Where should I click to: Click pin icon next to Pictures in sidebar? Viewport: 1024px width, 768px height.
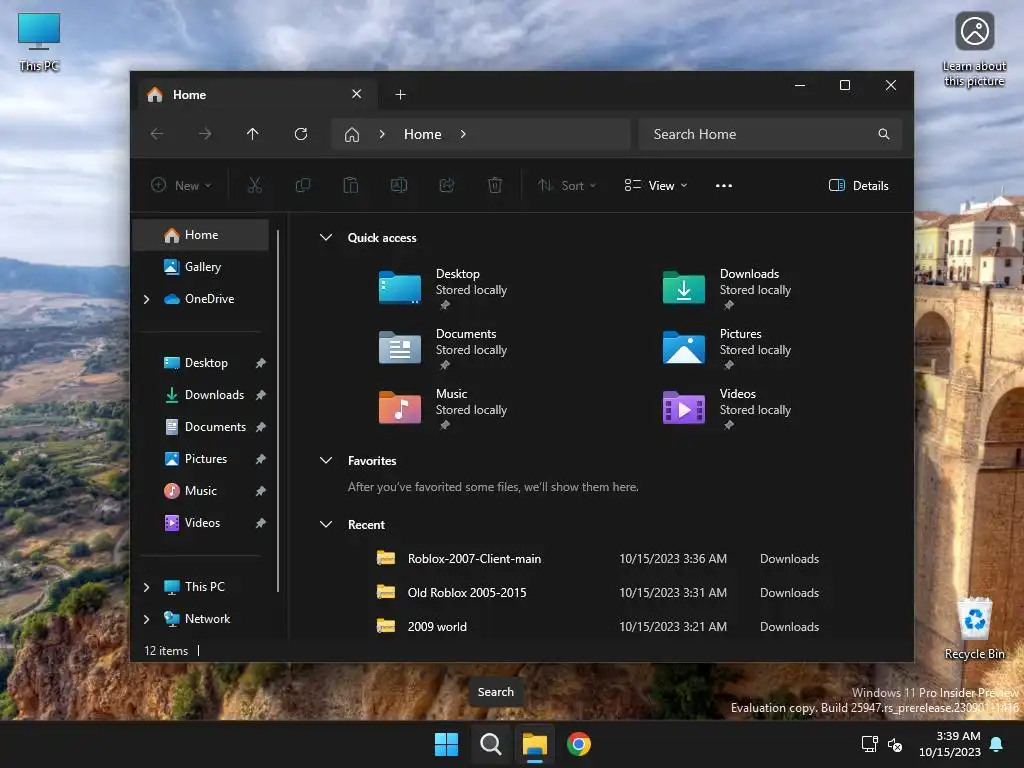[261, 459]
